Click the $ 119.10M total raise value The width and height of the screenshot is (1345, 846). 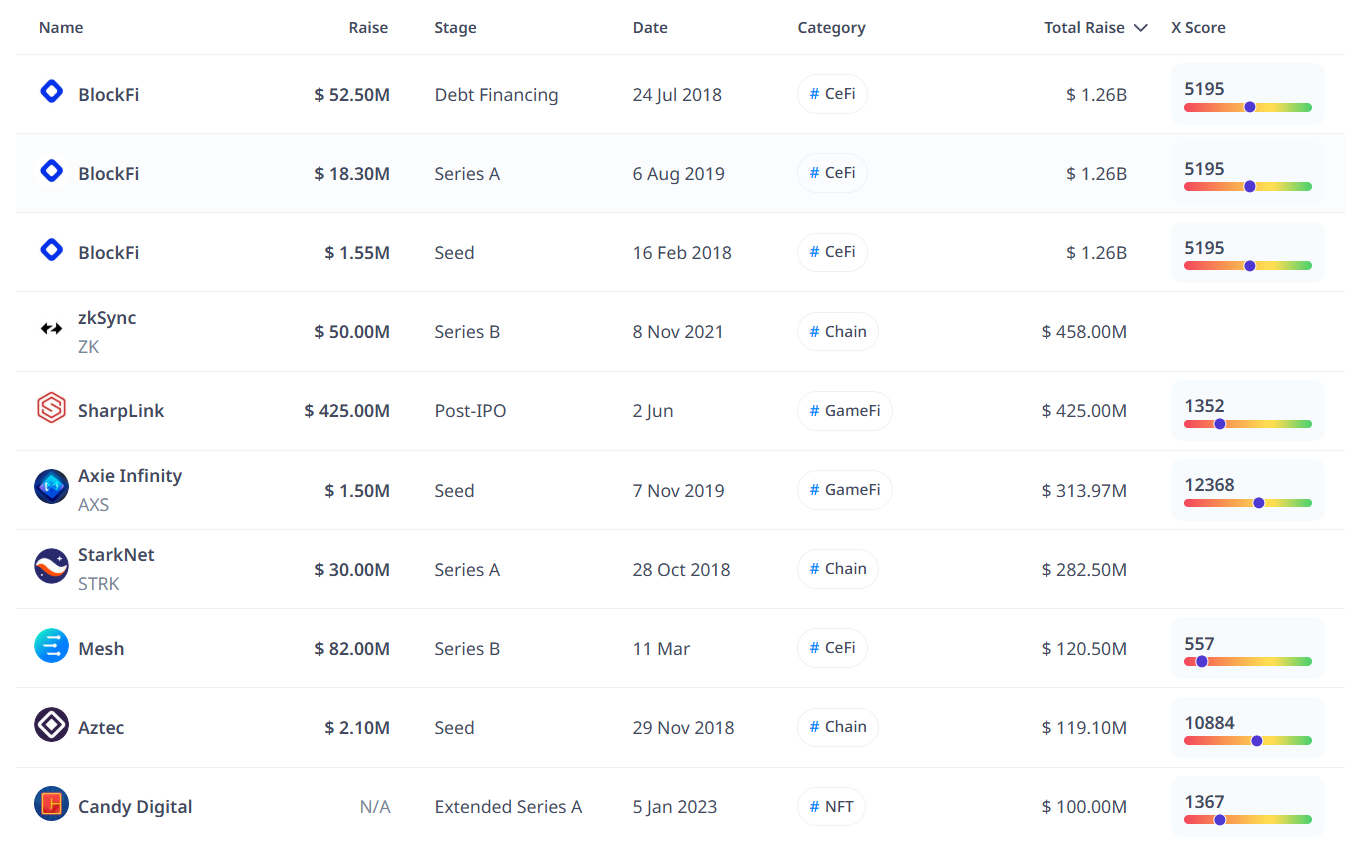1084,728
